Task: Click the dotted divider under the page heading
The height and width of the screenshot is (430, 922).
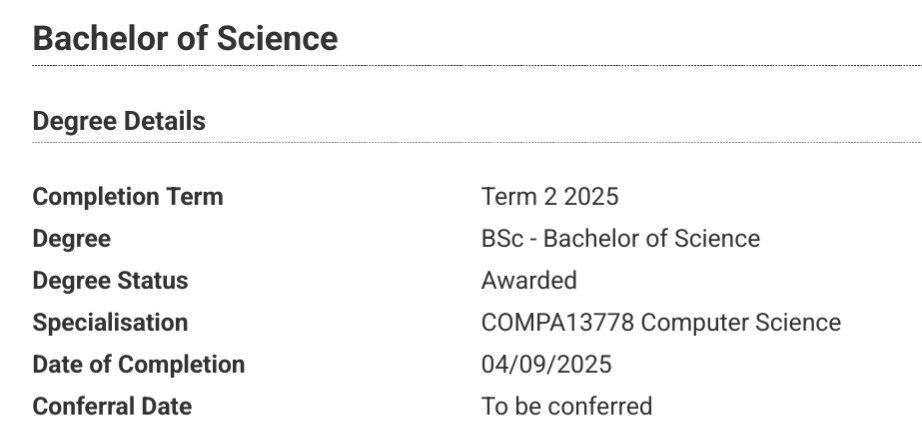Action: pos(476,65)
